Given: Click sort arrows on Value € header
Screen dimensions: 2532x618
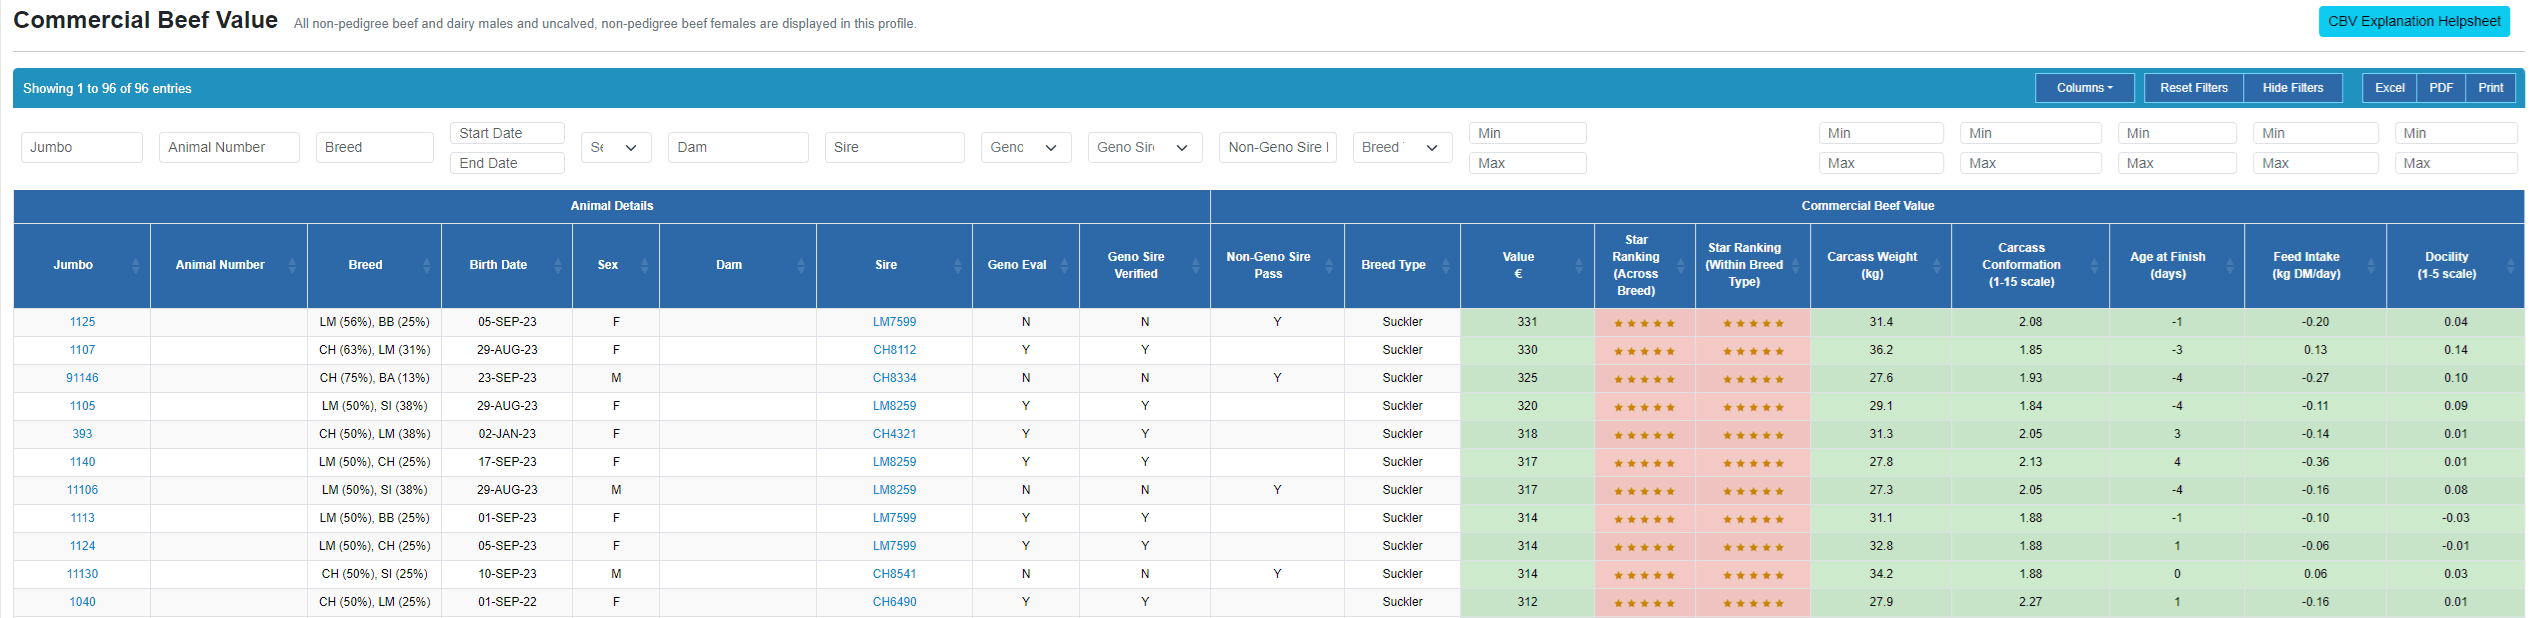Looking at the screenshot, I should pos(1580,265).
